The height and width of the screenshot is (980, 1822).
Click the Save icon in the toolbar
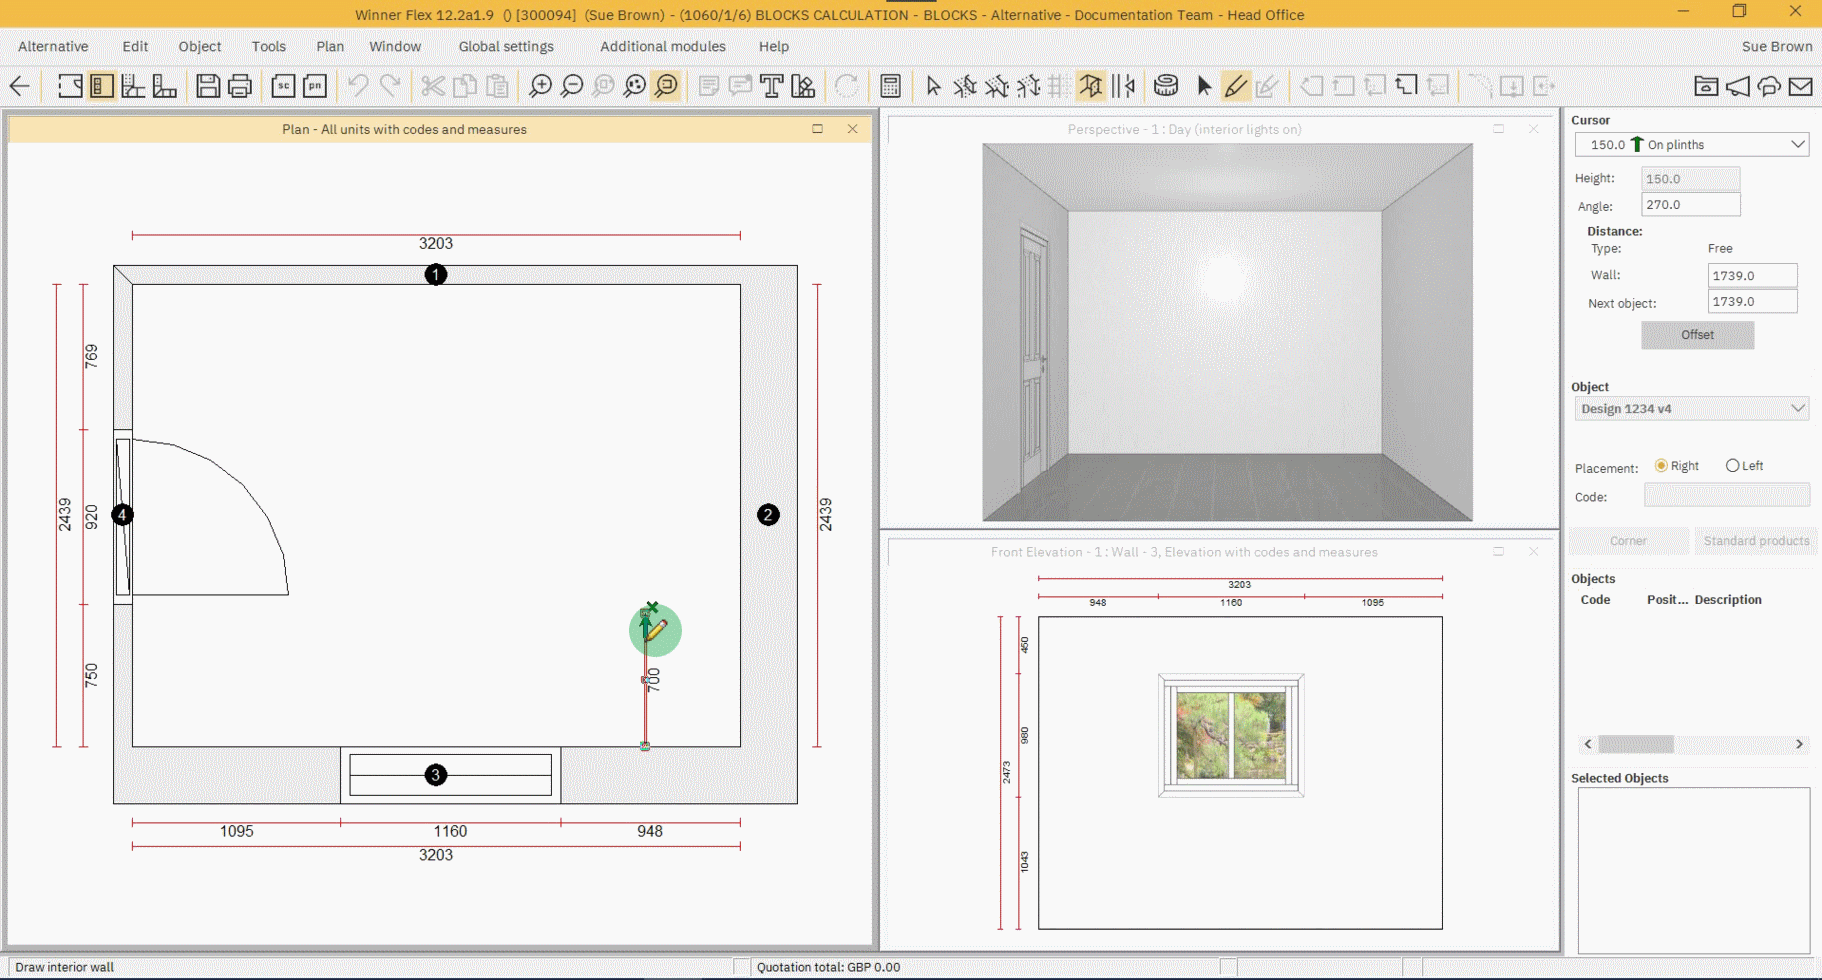pos(207,86)
